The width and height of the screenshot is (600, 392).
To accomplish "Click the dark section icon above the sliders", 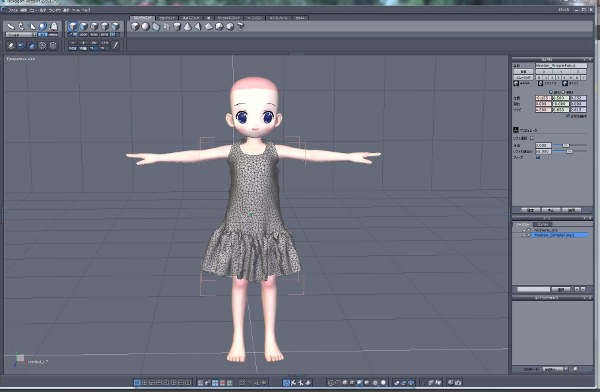I will 516,130.
